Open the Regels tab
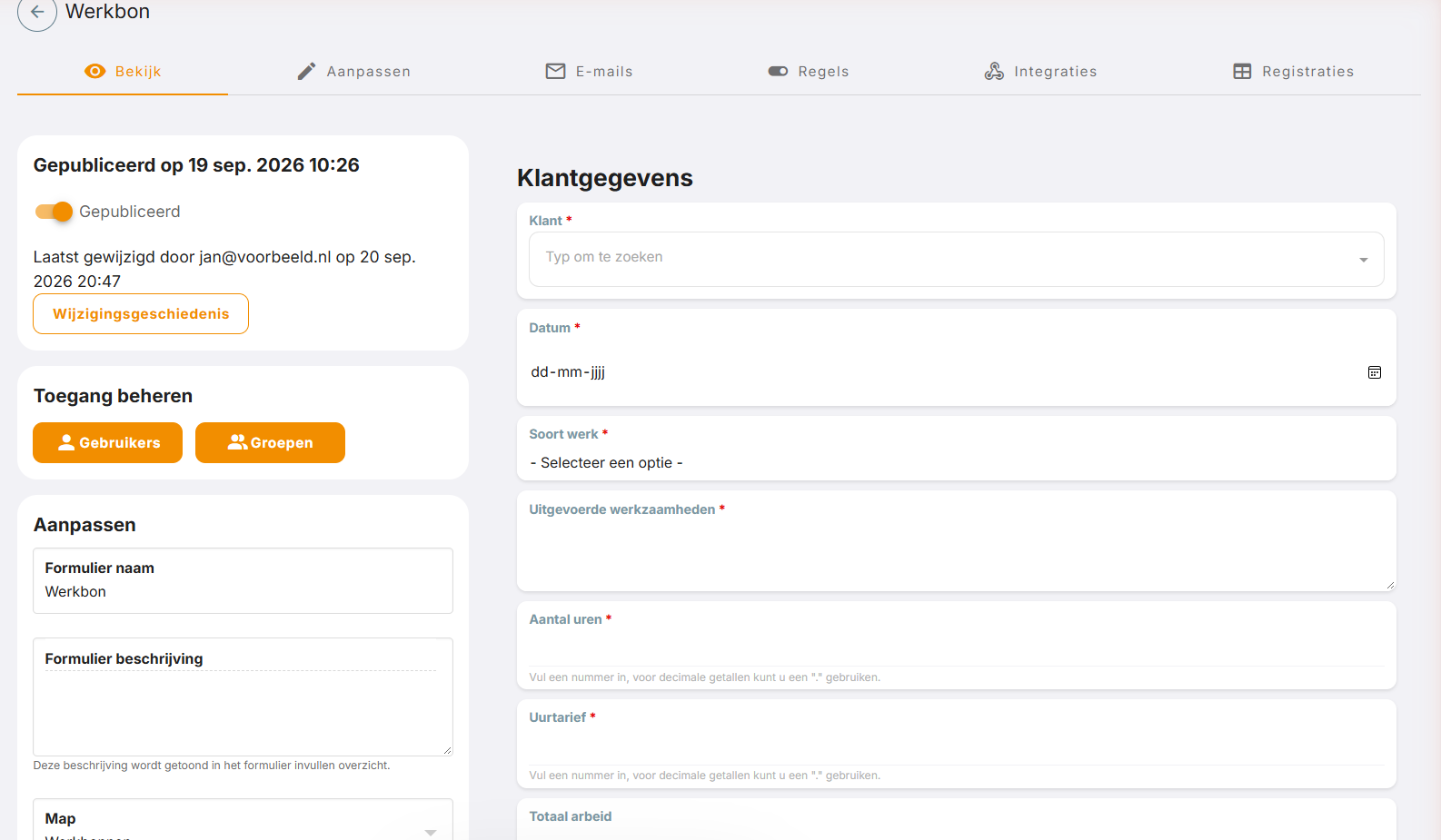The height and width of the screenshot is (840, 1441). (x=808, y=71)
